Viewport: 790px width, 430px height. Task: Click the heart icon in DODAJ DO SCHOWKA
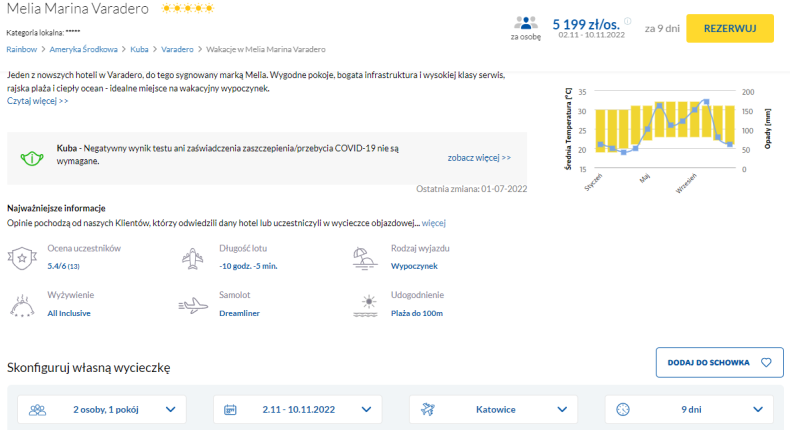[766, 362]
